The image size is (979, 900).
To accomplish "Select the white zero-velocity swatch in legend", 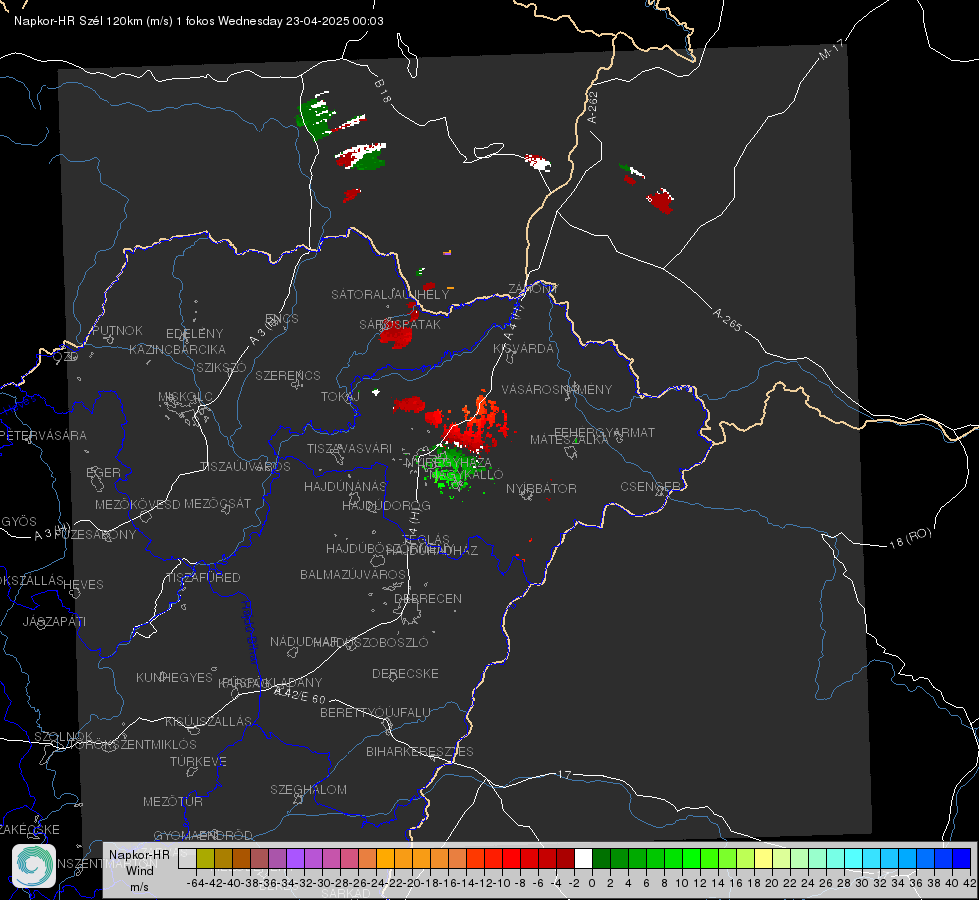I will (583, 858).
